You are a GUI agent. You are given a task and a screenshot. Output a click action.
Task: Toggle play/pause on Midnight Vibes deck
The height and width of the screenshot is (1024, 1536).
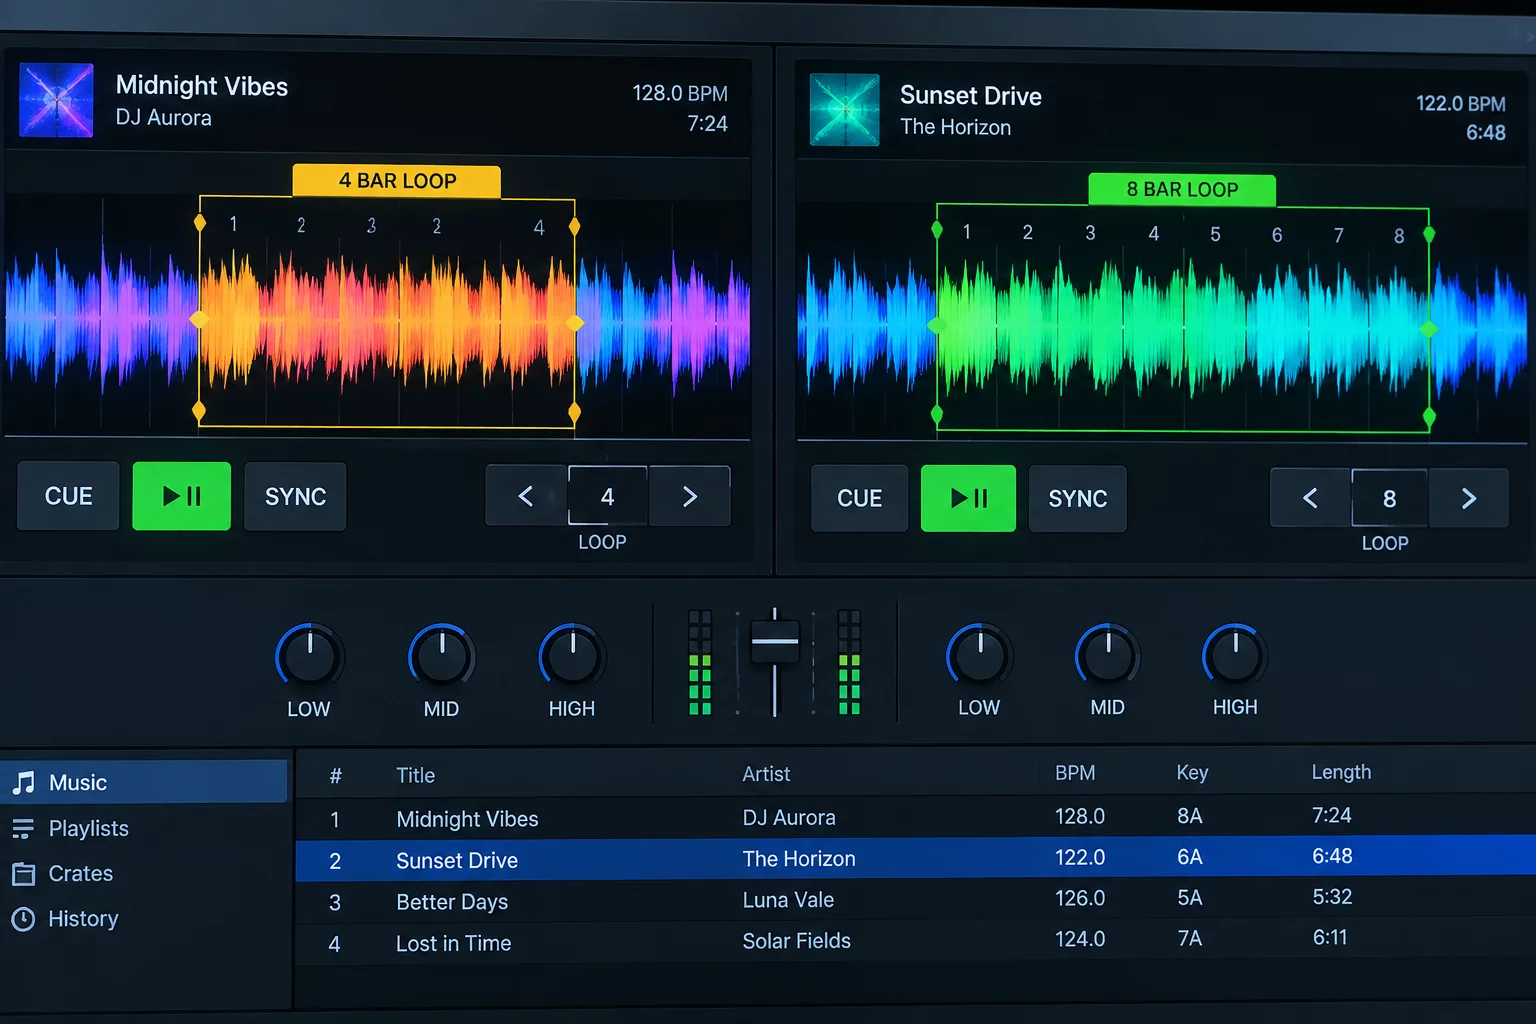click(x=182, y=496)
